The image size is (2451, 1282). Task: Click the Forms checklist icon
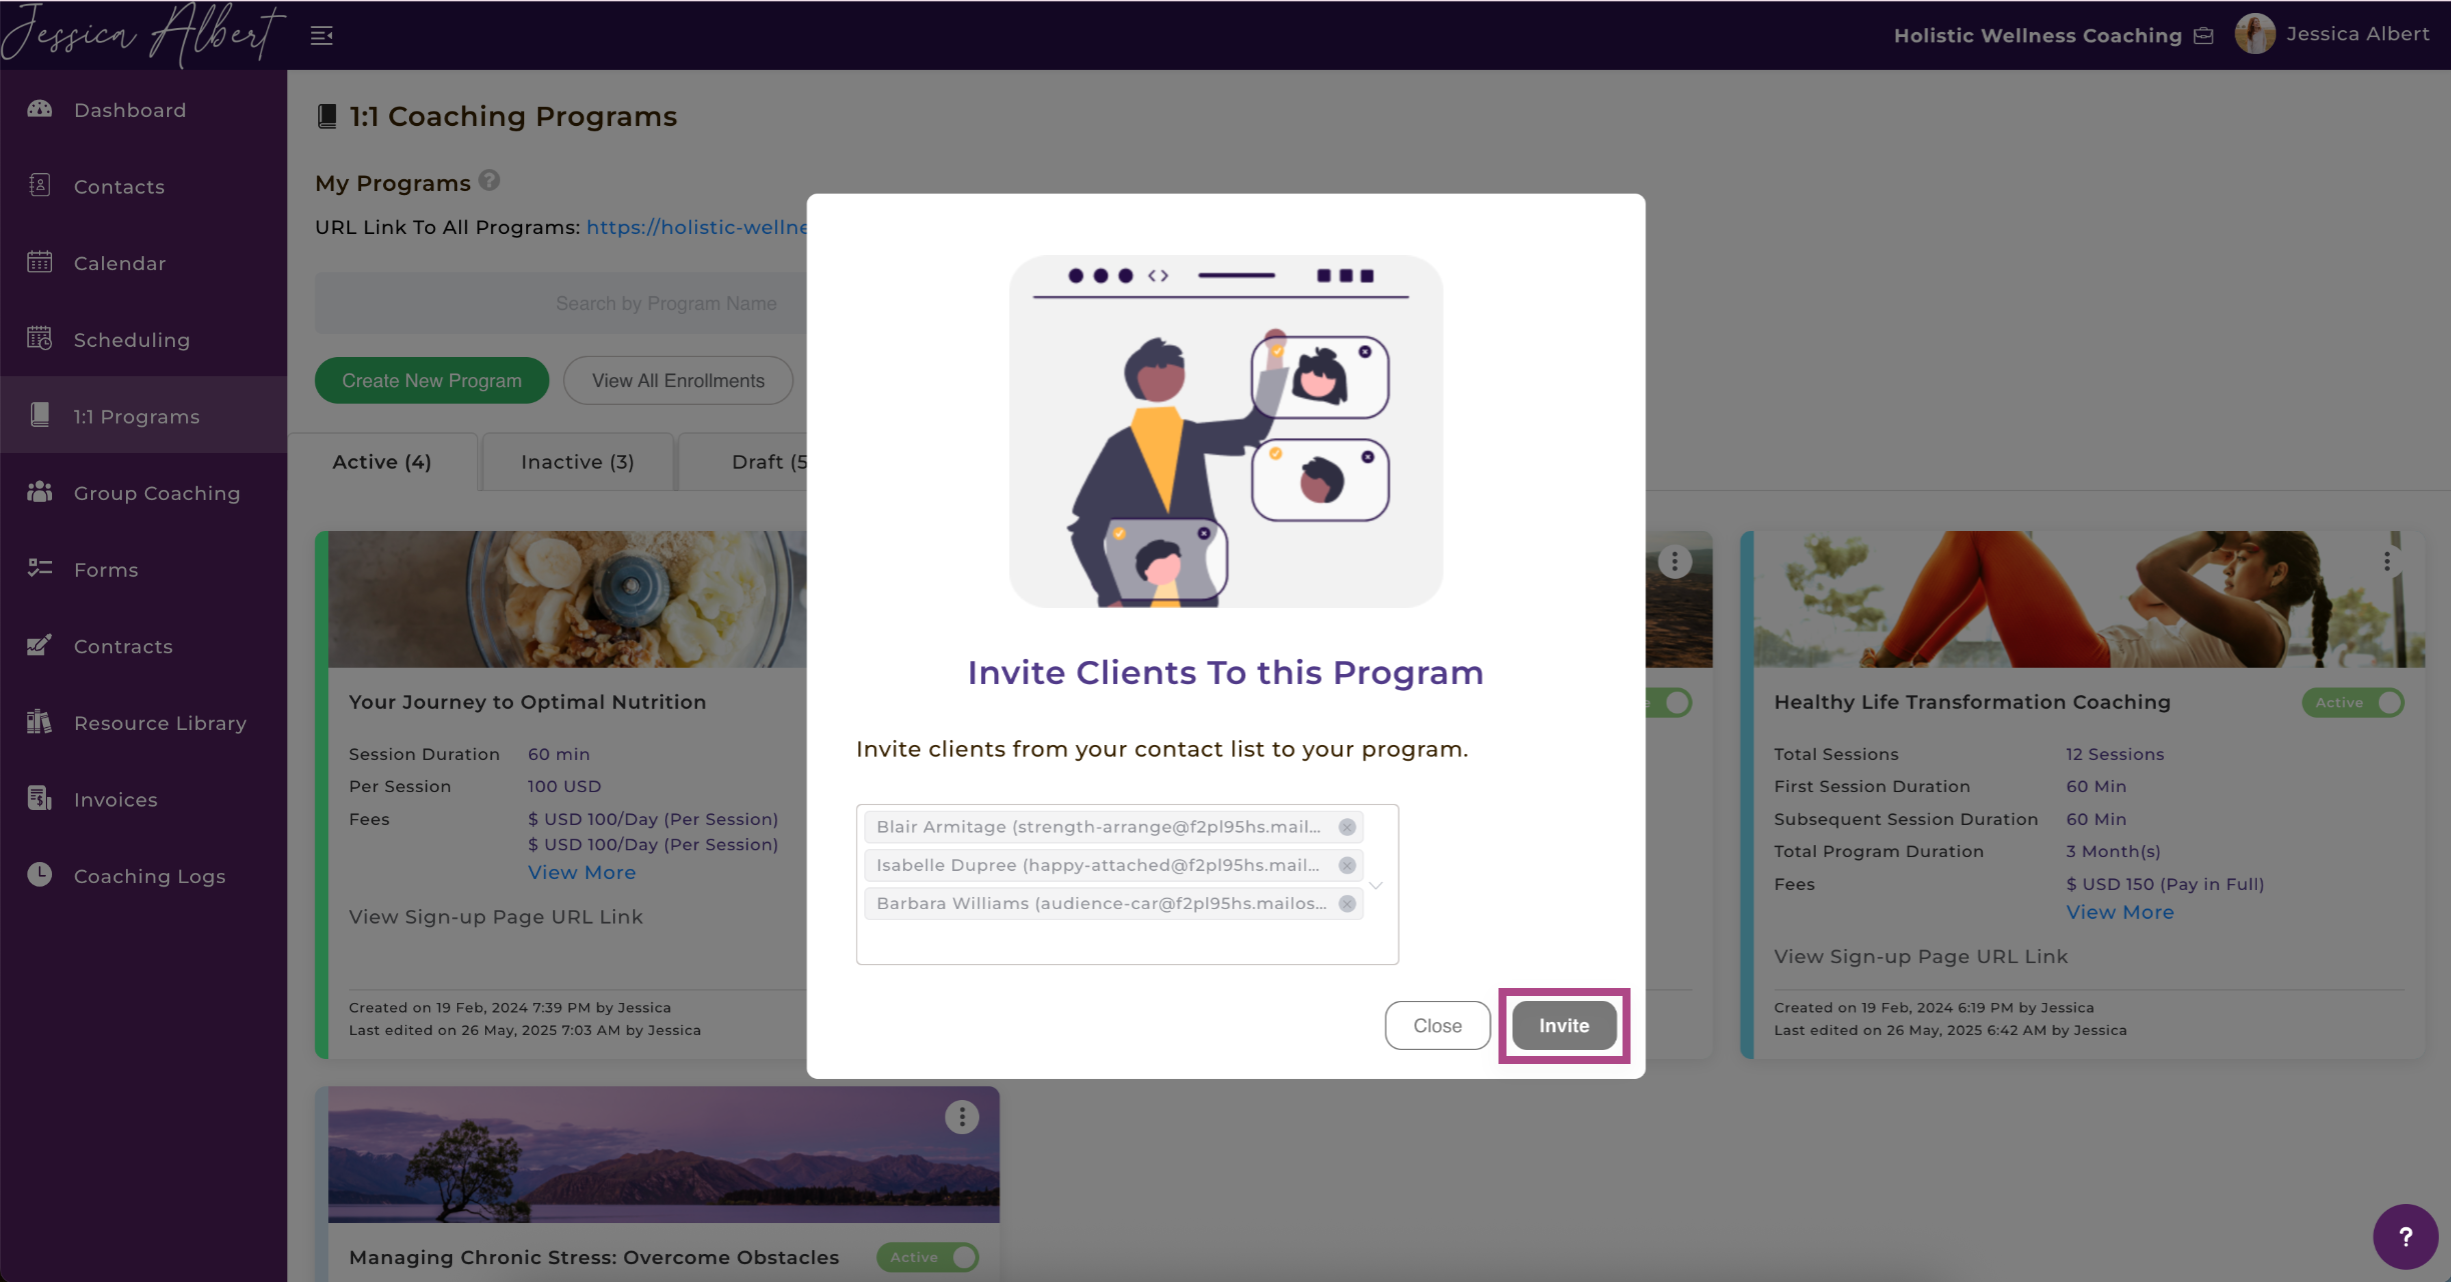click(x=40, y=568)
